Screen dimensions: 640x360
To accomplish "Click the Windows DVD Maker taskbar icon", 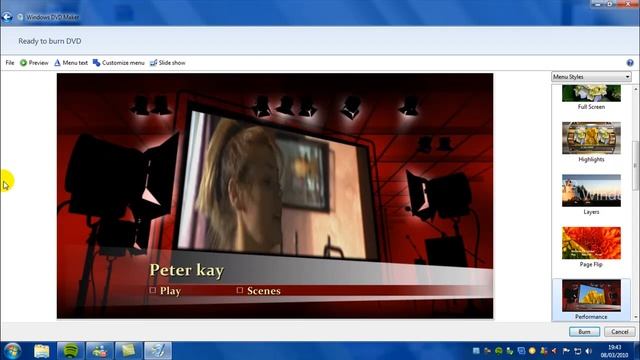I will point(158,351).
